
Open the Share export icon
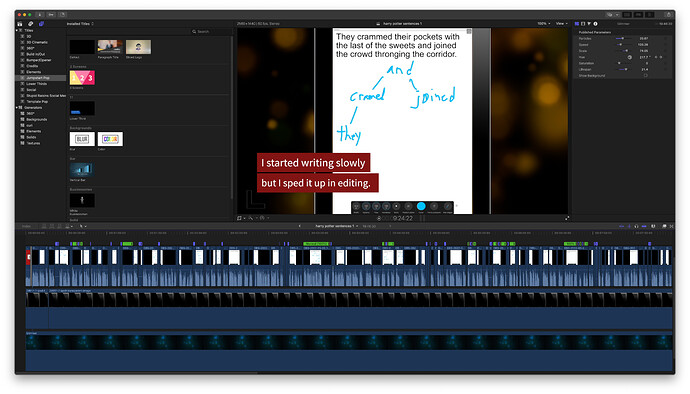668,15
